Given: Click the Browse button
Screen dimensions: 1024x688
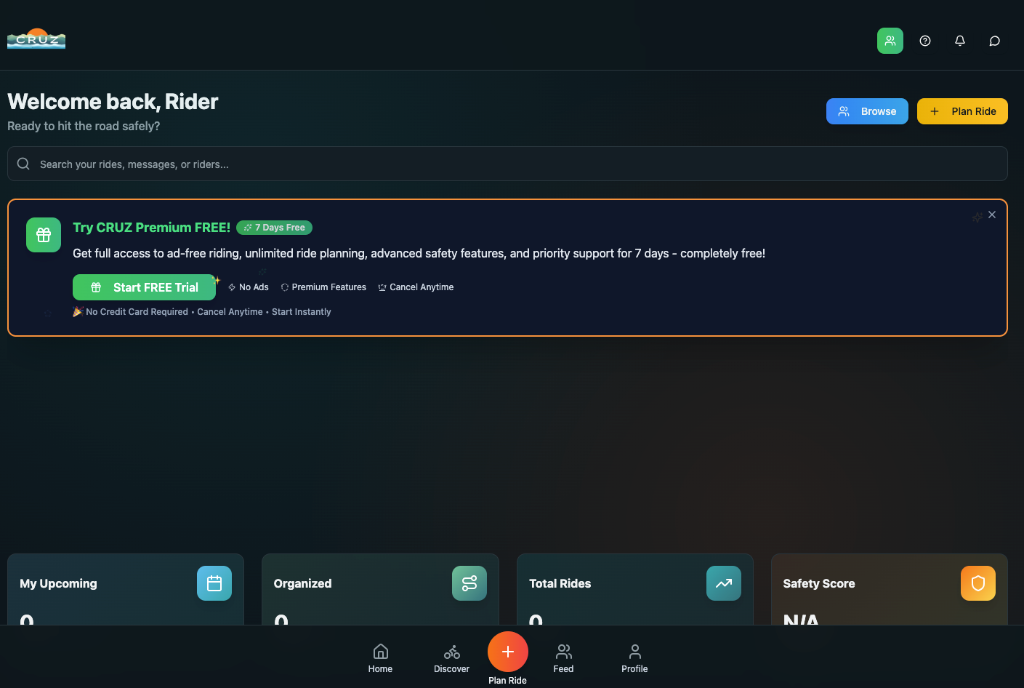Looking at the screenshot, I should click(x=867, y=111).
